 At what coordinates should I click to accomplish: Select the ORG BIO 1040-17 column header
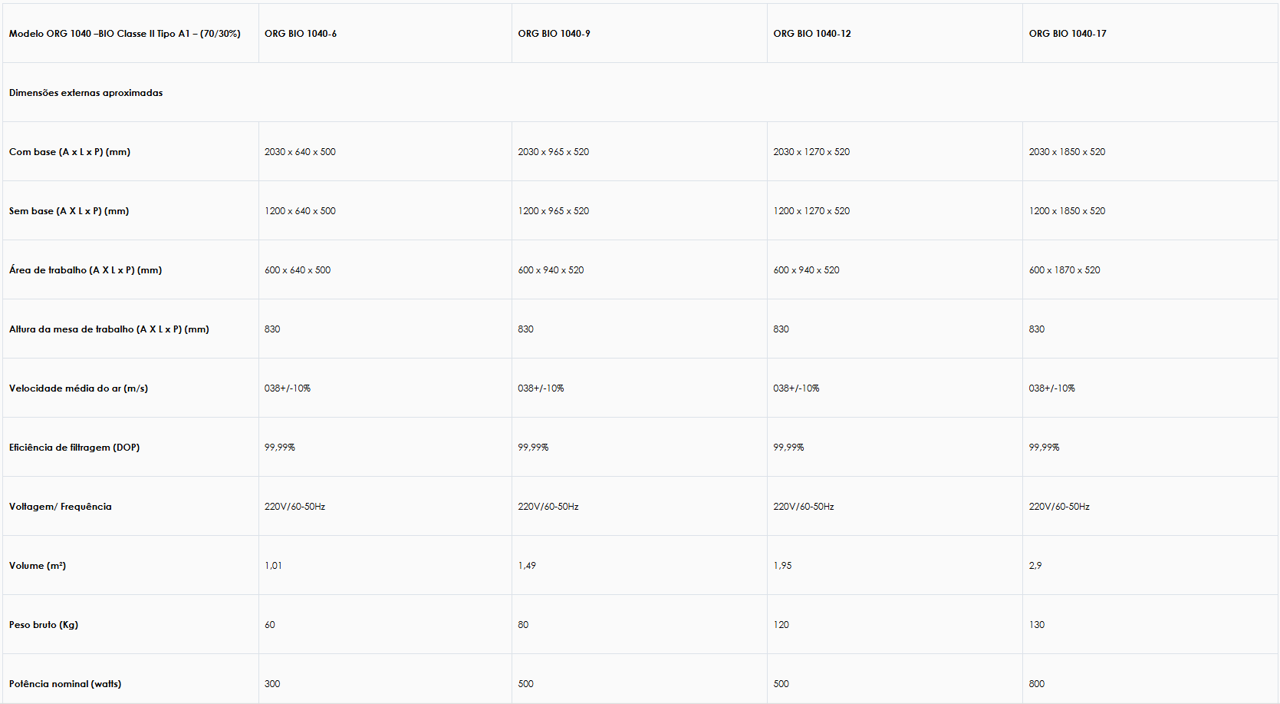tap(1067, 34)
